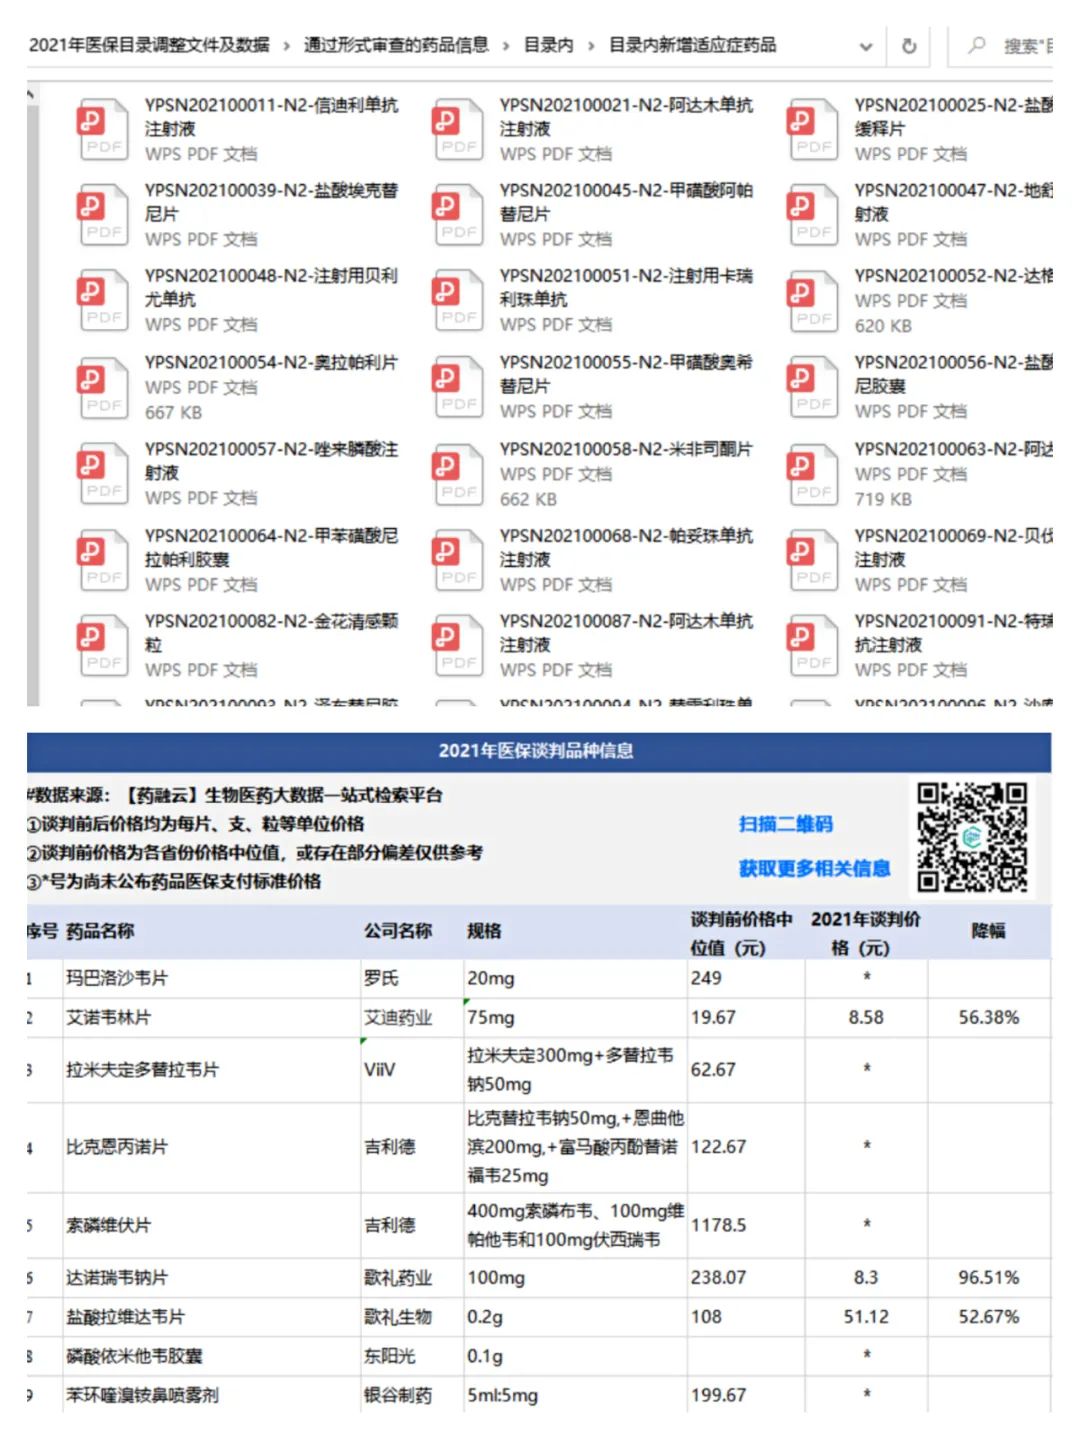Select PDF icon of YPSN202100039-N2 file
Image resolution: width=1080 pixels, height=1439 pixels.
pyautogui.click(x=102, y=214)
